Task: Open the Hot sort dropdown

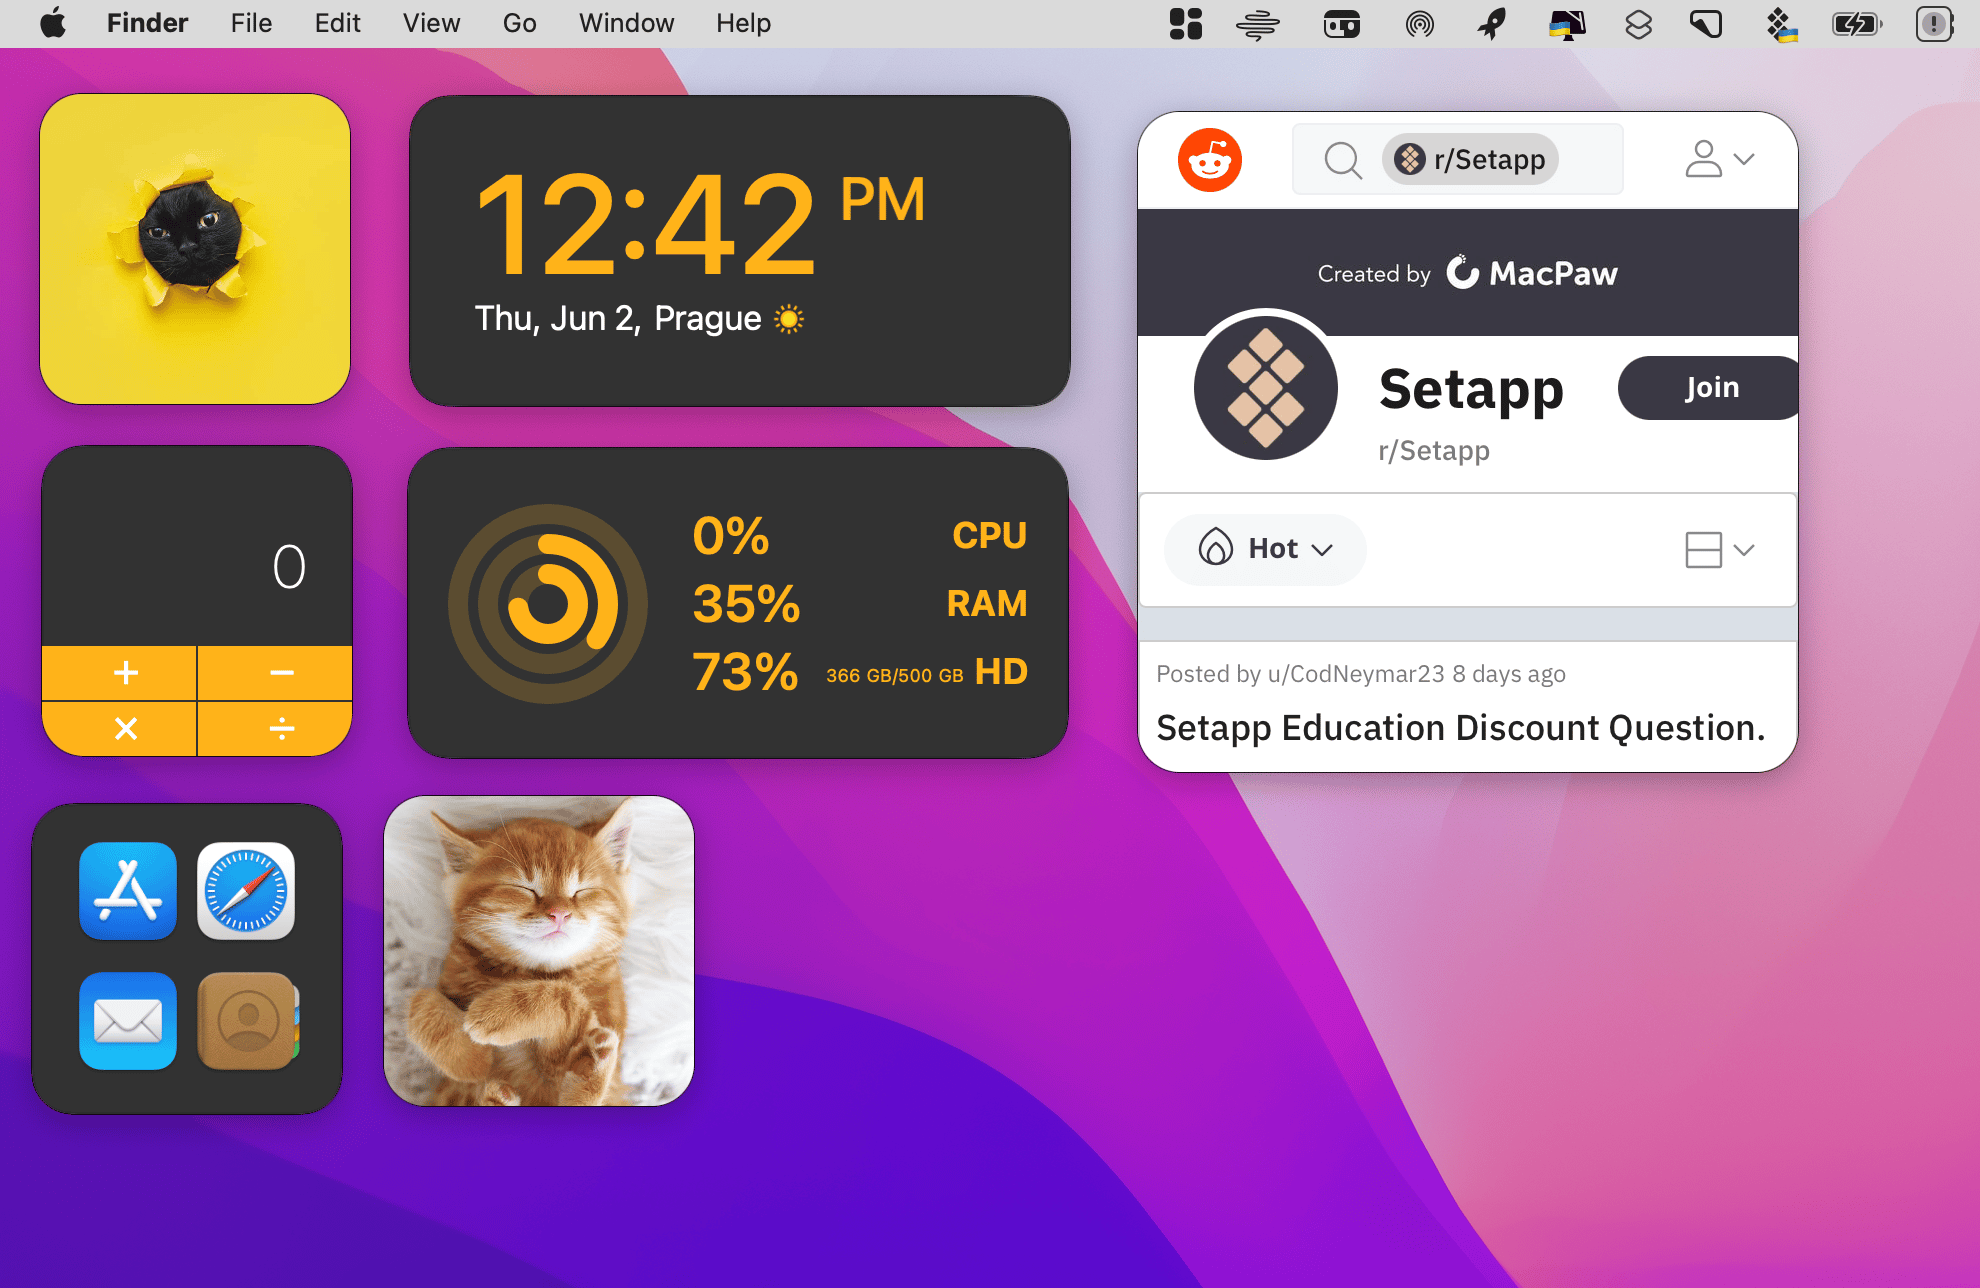Action: [1265, 549]
